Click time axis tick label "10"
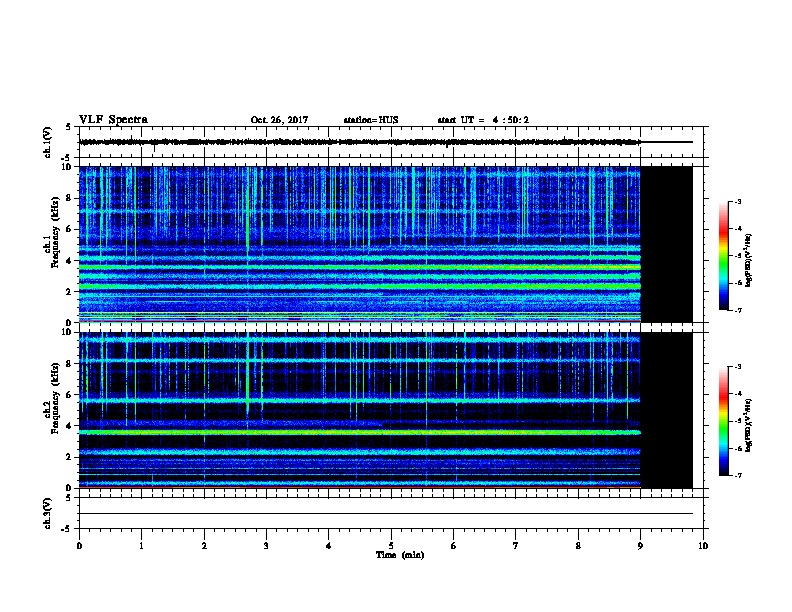Image resolution: width=792 pixels, height=612 pixels. (703, 545)
